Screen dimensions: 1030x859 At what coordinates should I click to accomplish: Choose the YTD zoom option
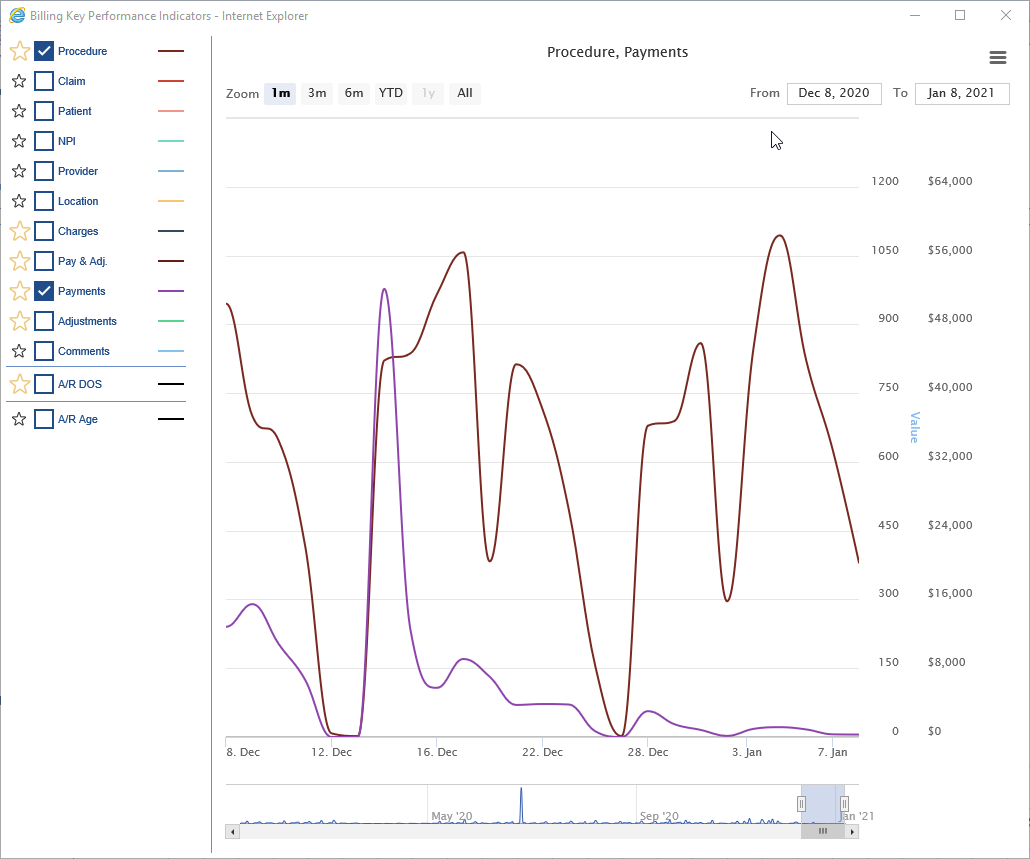[x=391, y=93]
